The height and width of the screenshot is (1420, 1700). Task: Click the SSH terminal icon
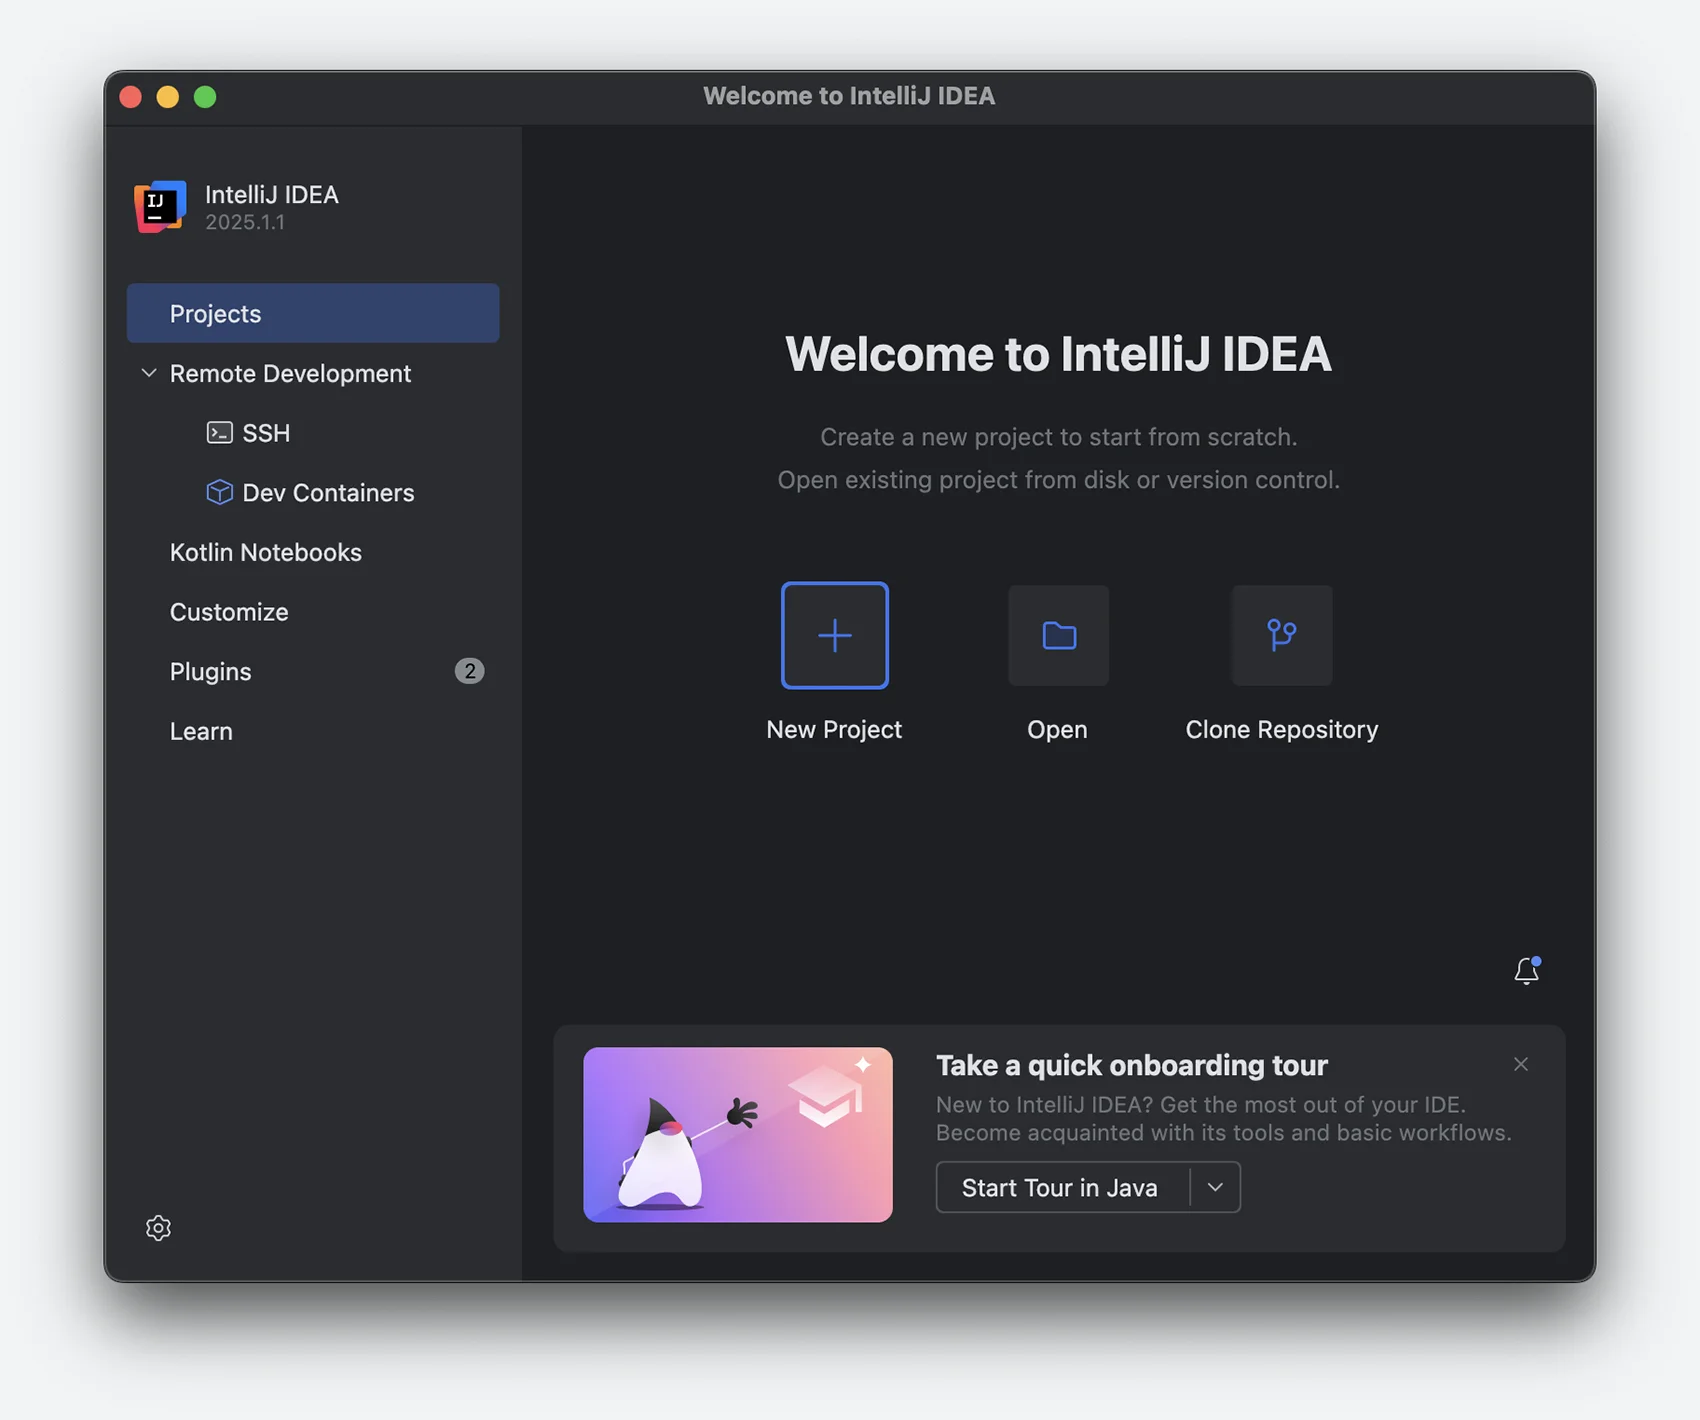tap(219, 433)
